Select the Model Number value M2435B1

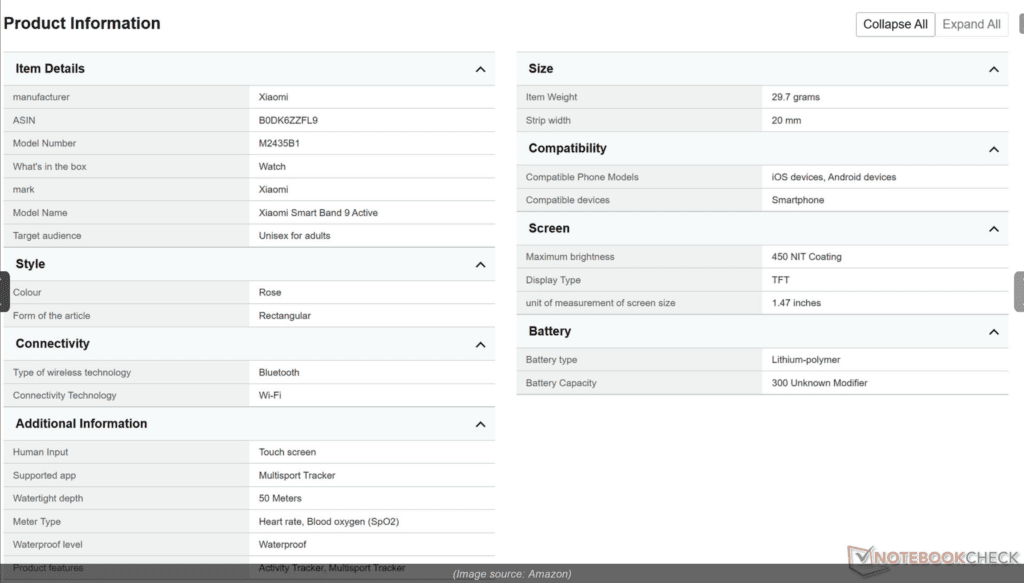coord(279,143)
